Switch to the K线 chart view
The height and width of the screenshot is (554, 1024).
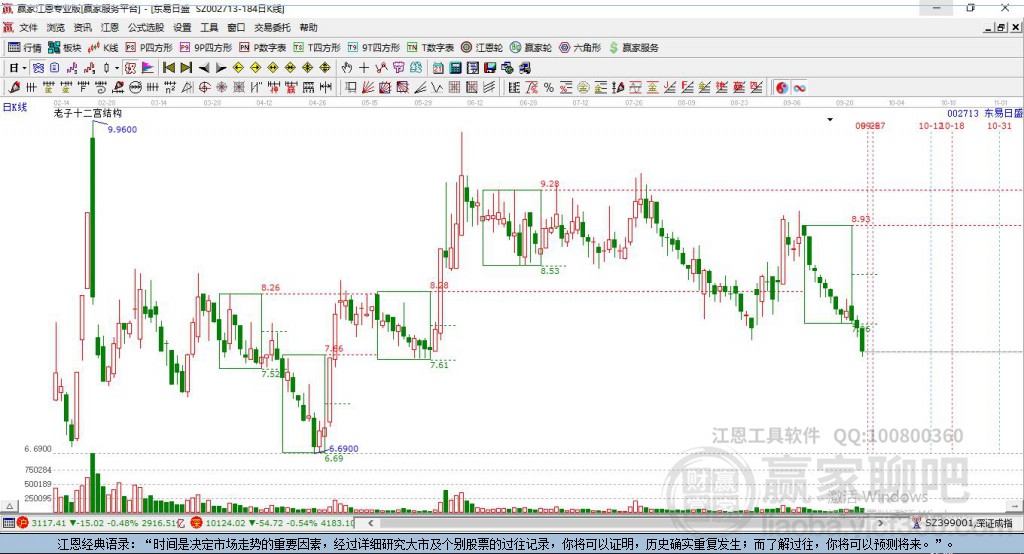pyautogui.click(x=103, y=48)
